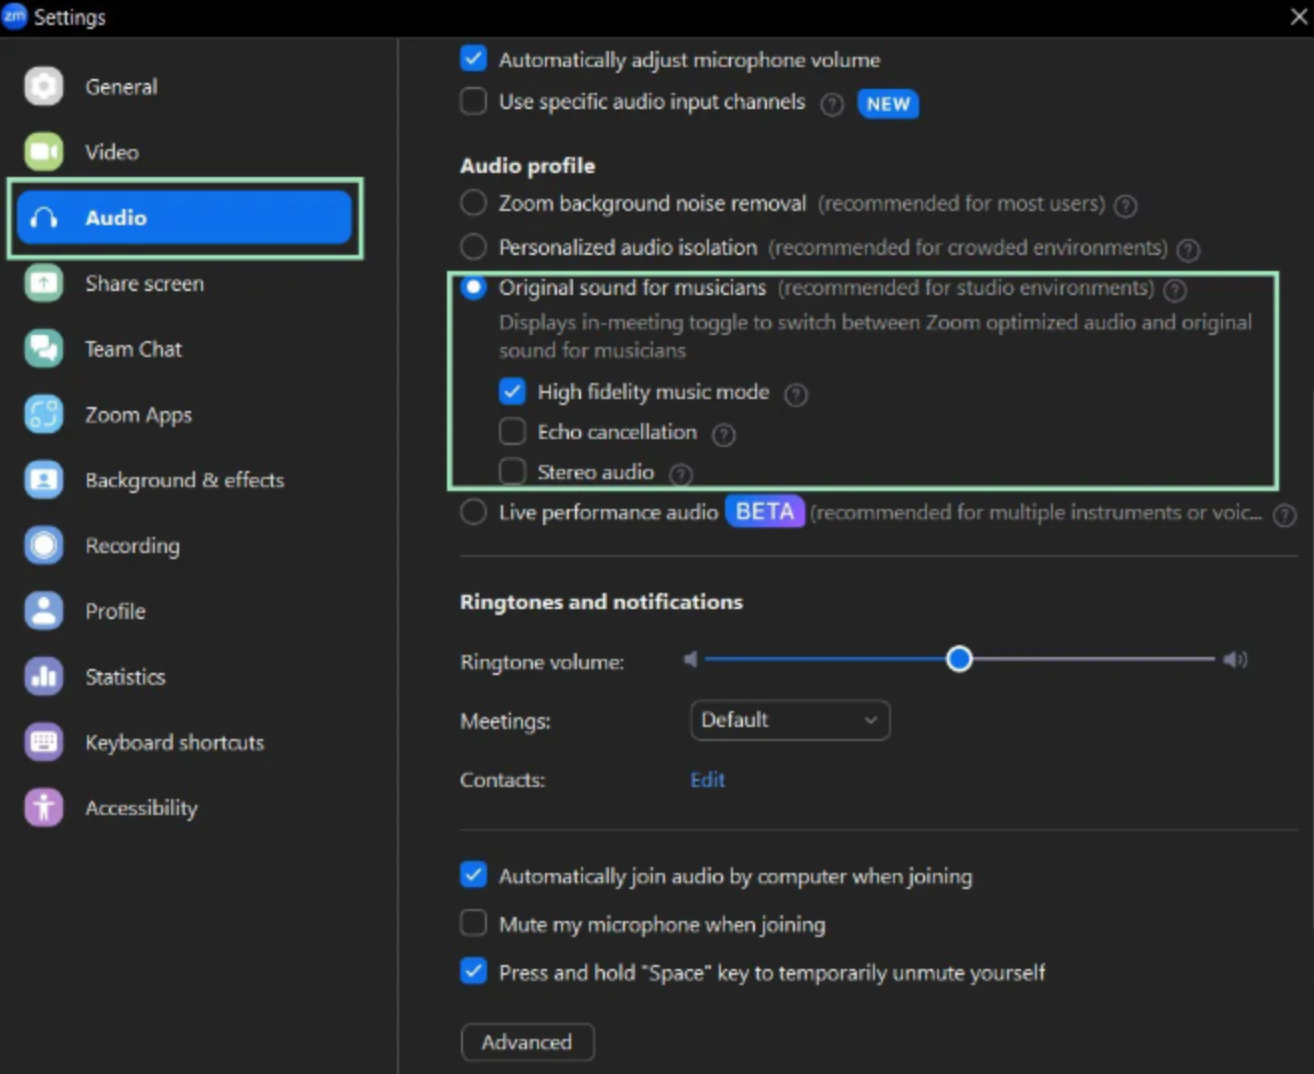Click the Advanced button
The height and width of the screenshot is (1074, 1314).
pos(527,1042)
